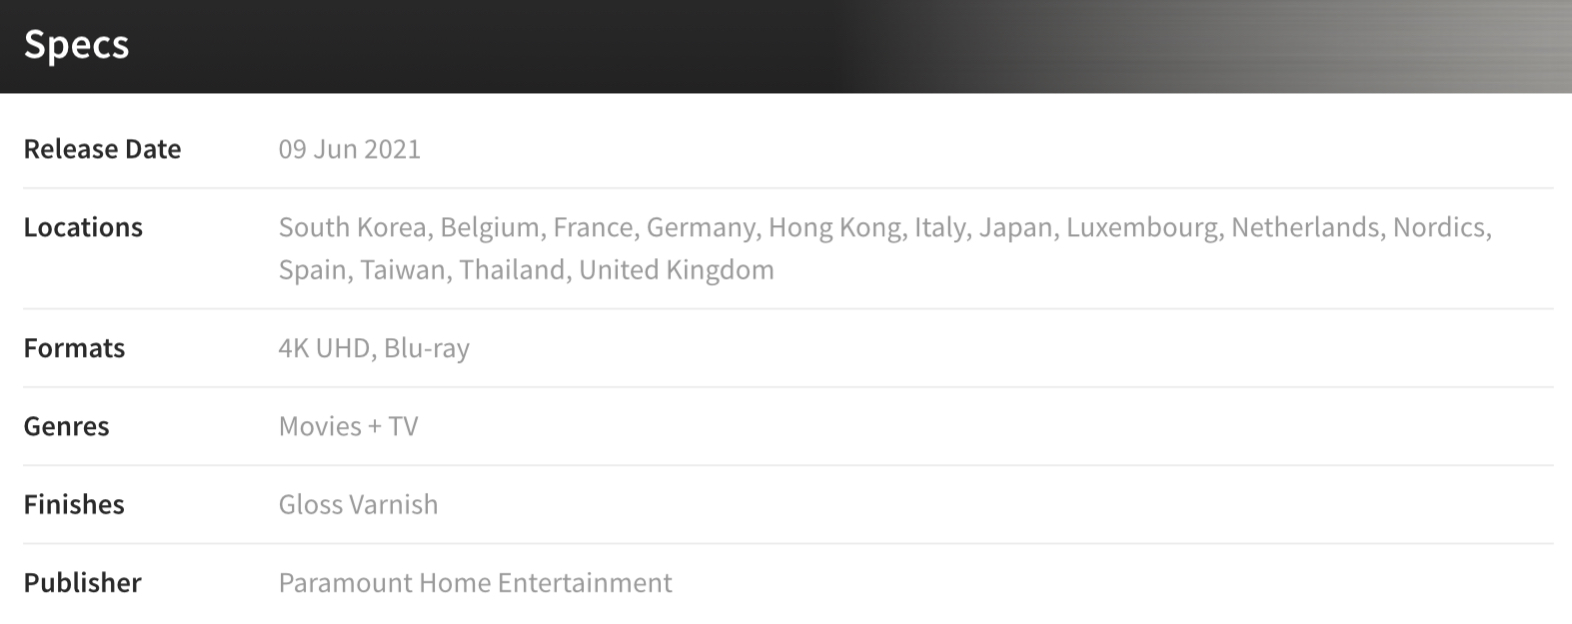The width and height of the screenshot is (1572, 624).
Task: Click the 4K UHD format link
Action: tap(324, 348)
